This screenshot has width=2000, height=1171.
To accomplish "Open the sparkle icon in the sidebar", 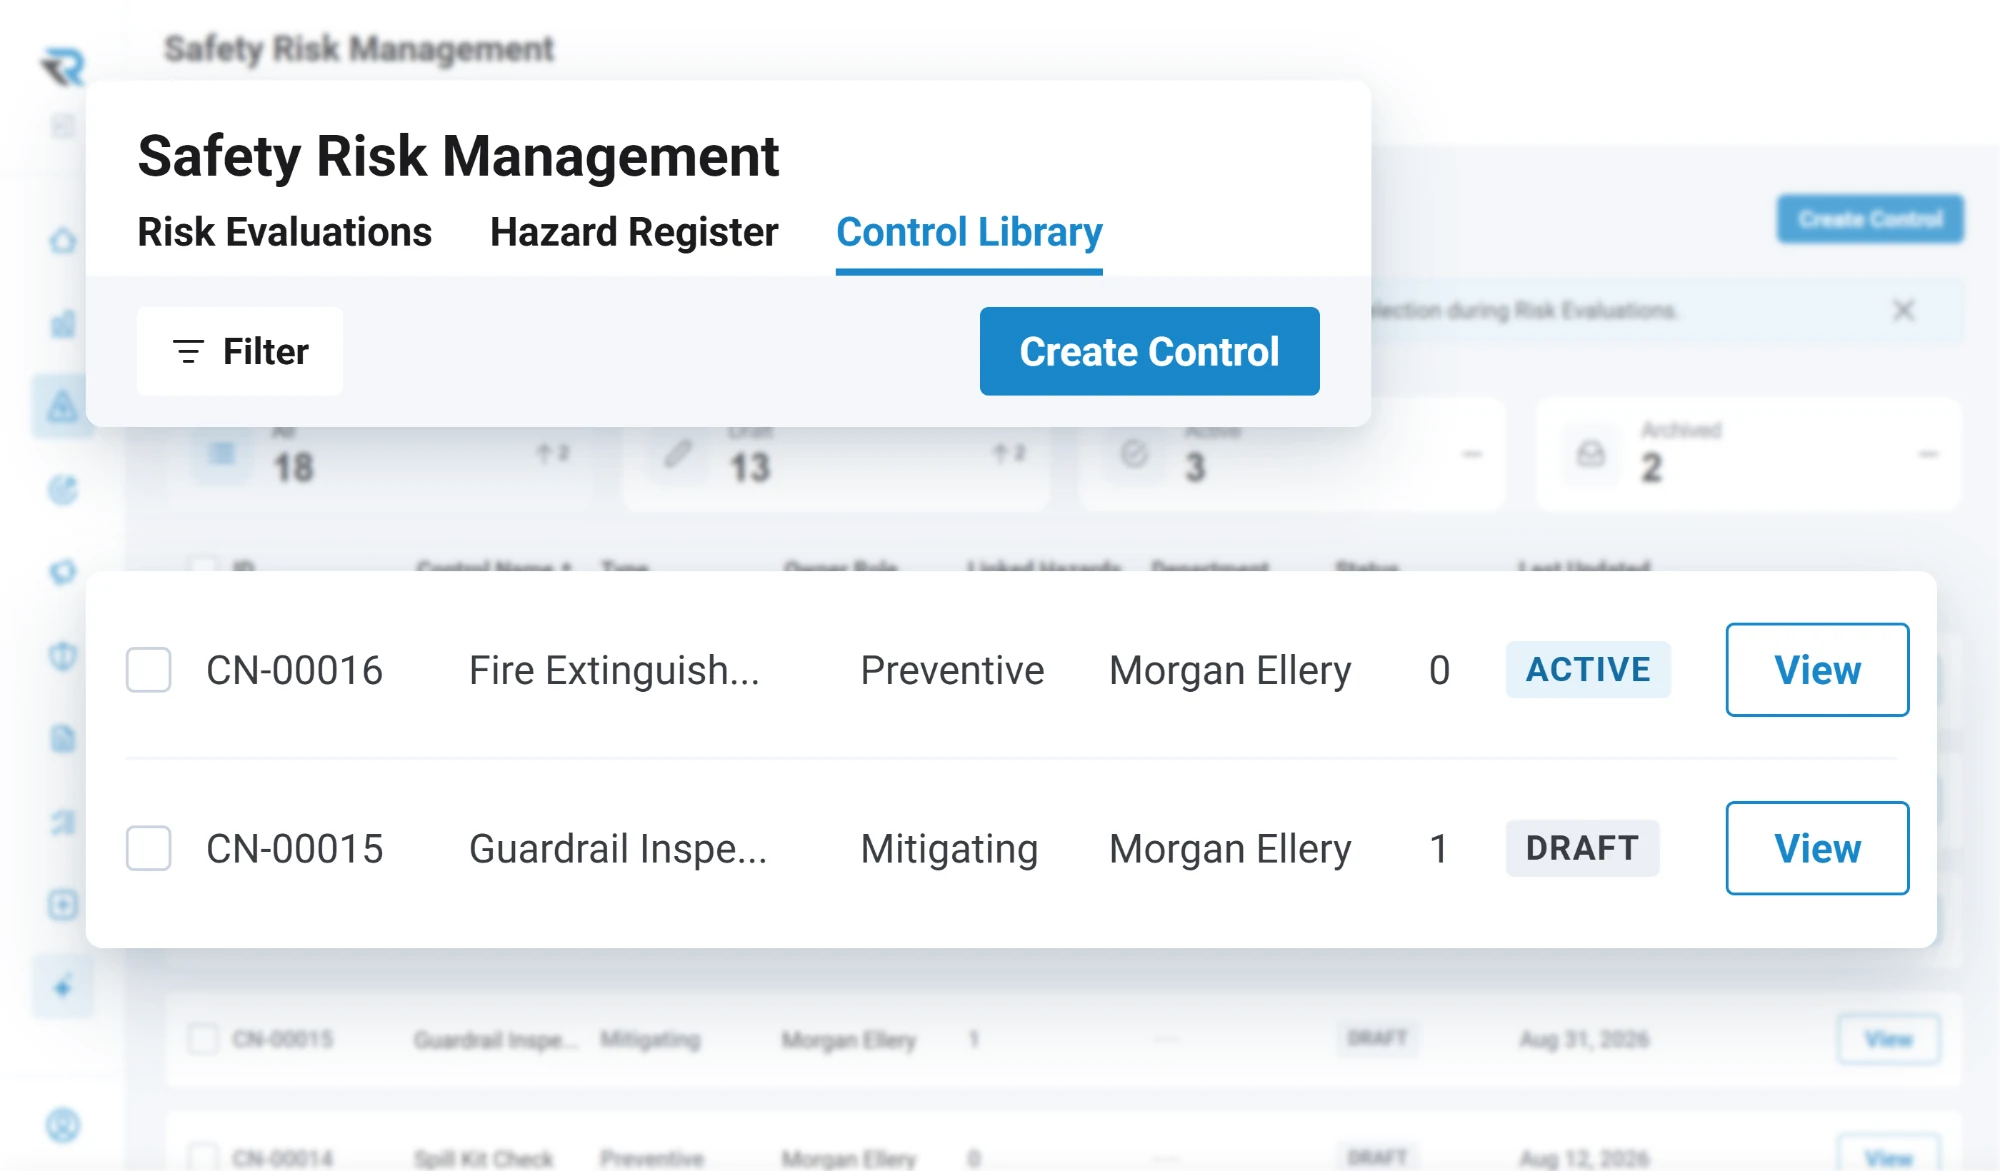I will [x=62, y=987].
